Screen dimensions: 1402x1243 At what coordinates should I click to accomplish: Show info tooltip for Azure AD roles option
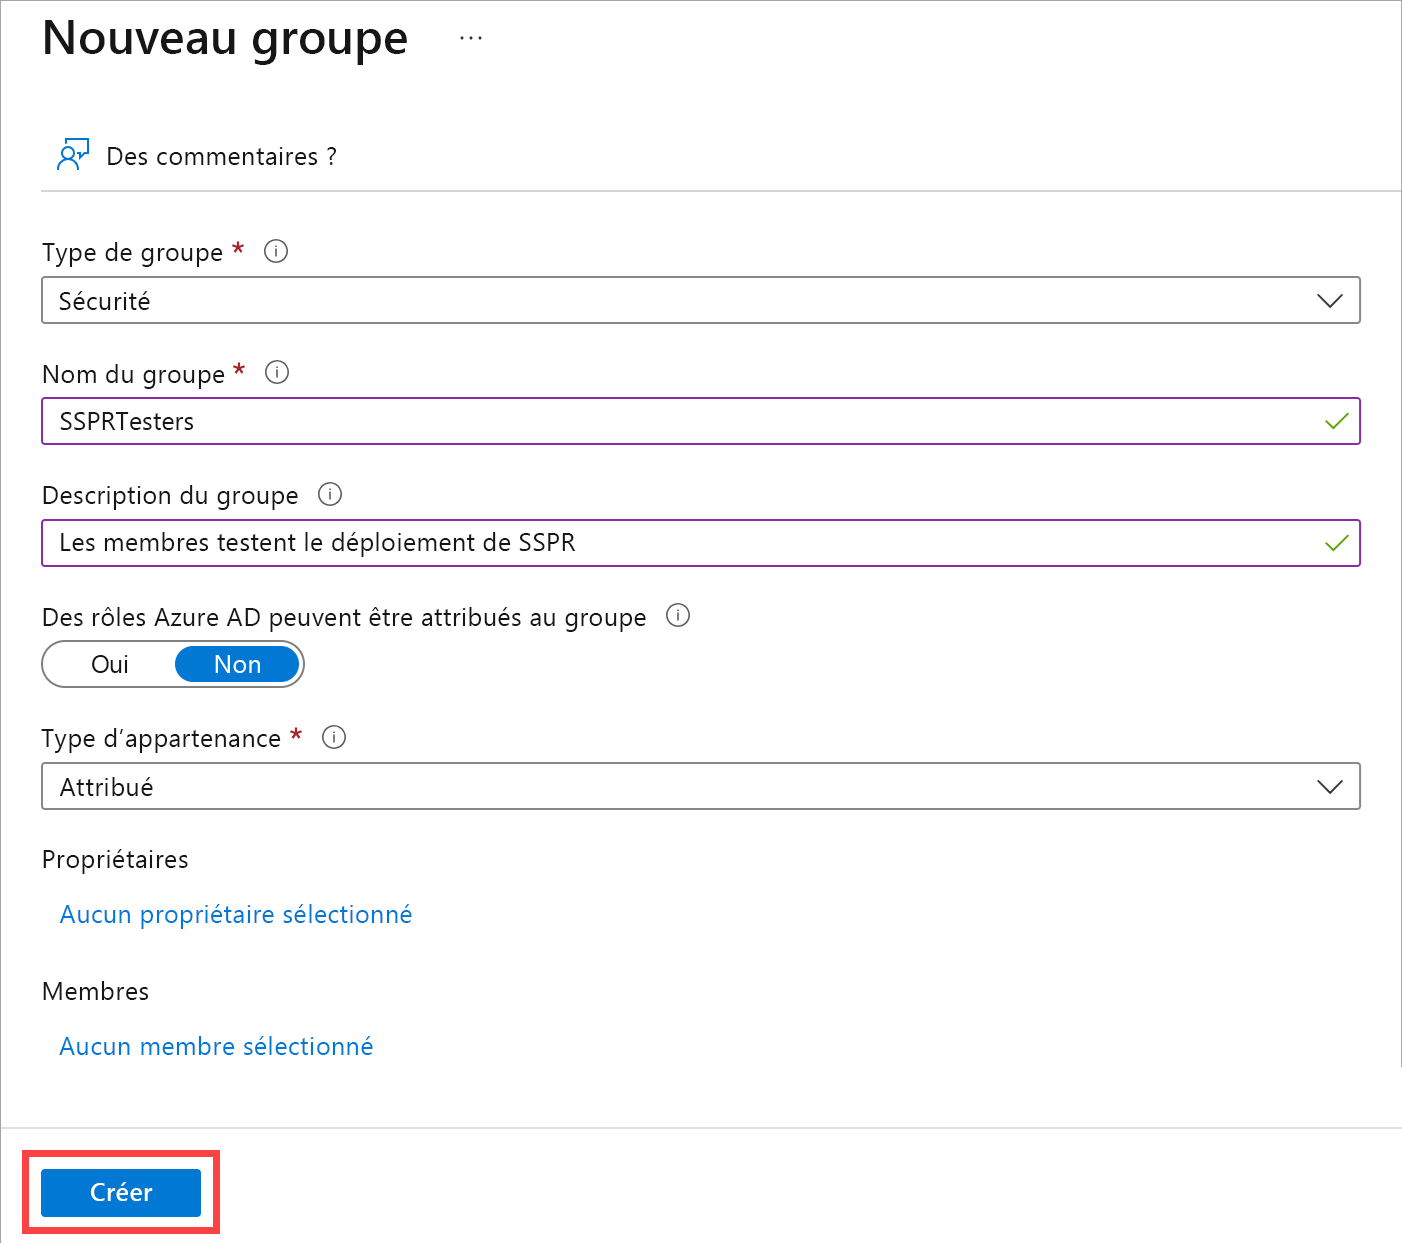click(678, 615)
